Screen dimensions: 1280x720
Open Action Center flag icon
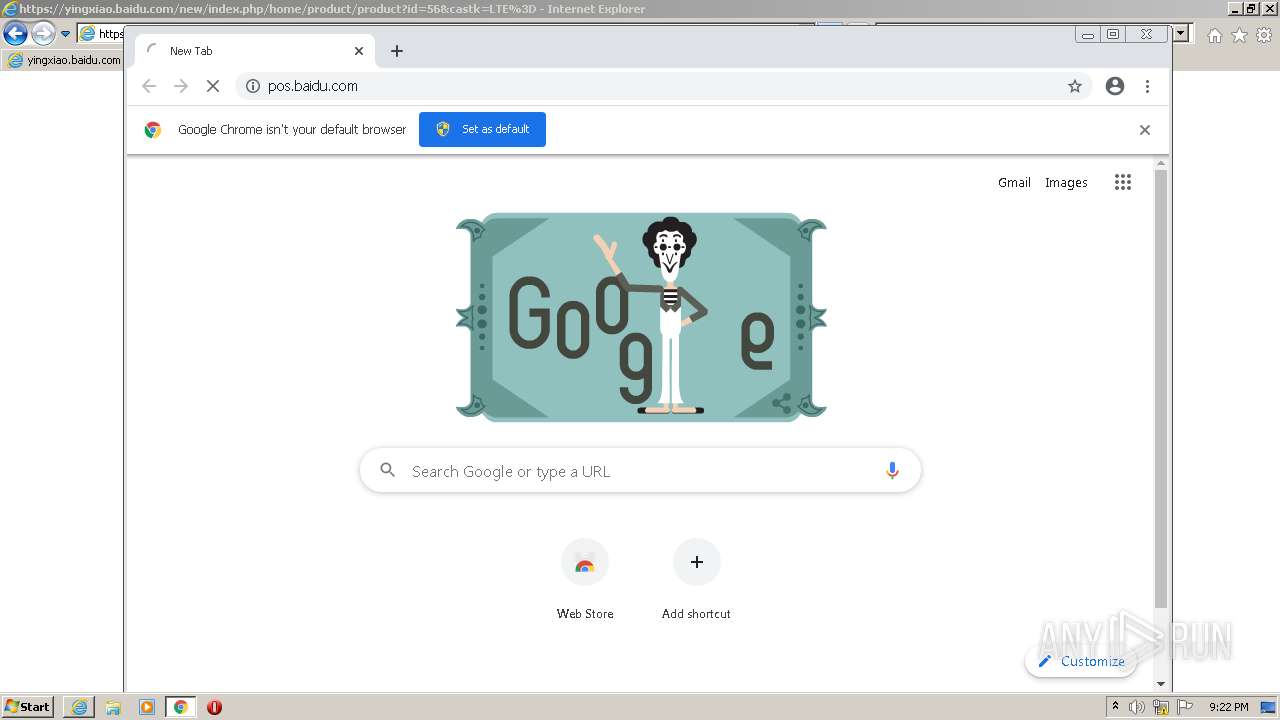[x=1184, y=707]
